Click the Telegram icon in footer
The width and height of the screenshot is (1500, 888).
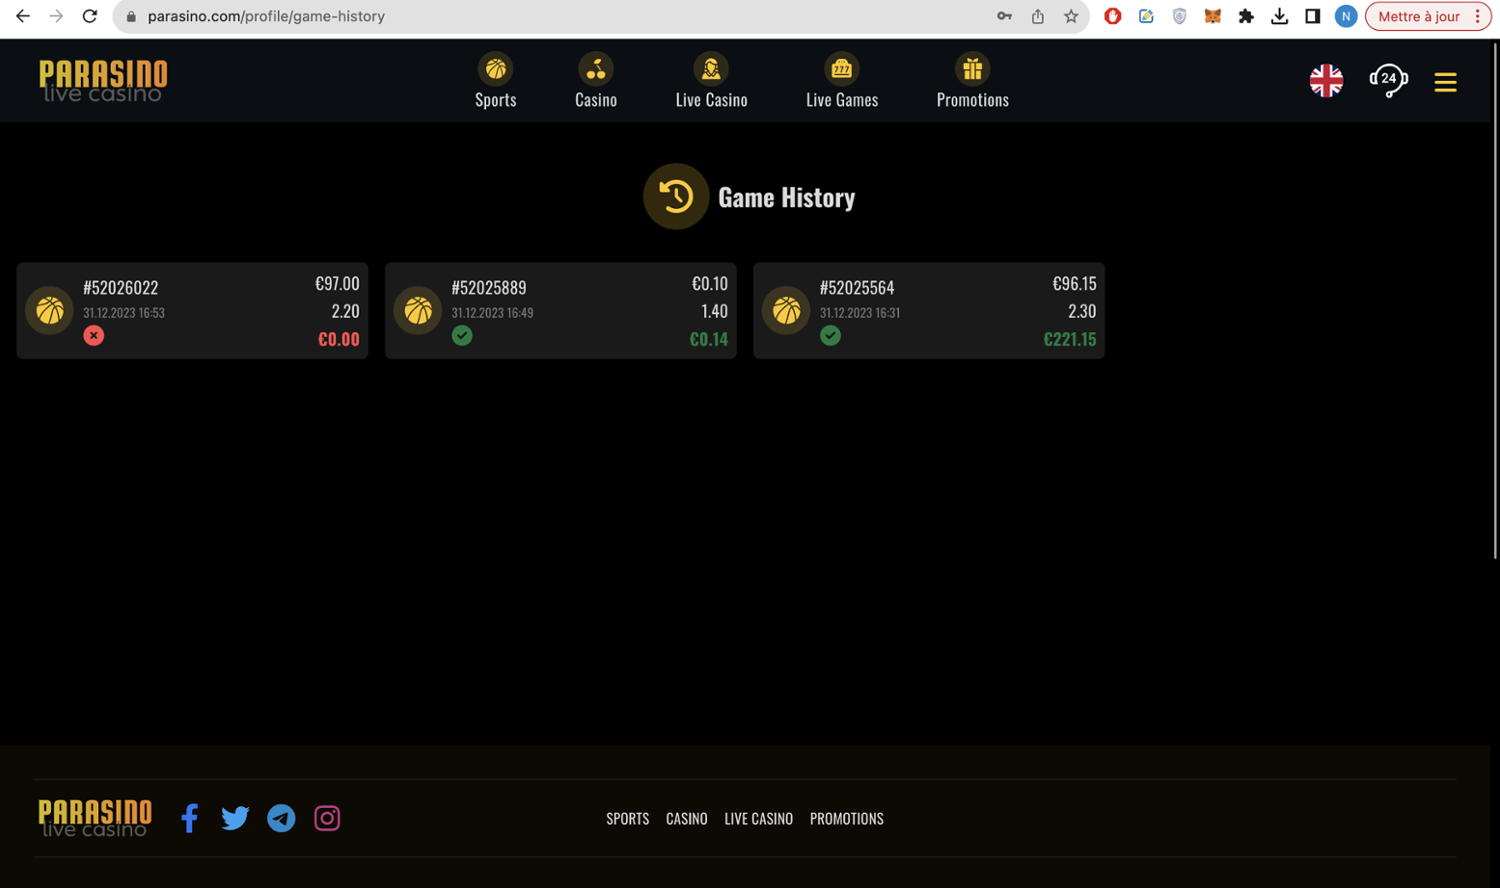point(281,818)
